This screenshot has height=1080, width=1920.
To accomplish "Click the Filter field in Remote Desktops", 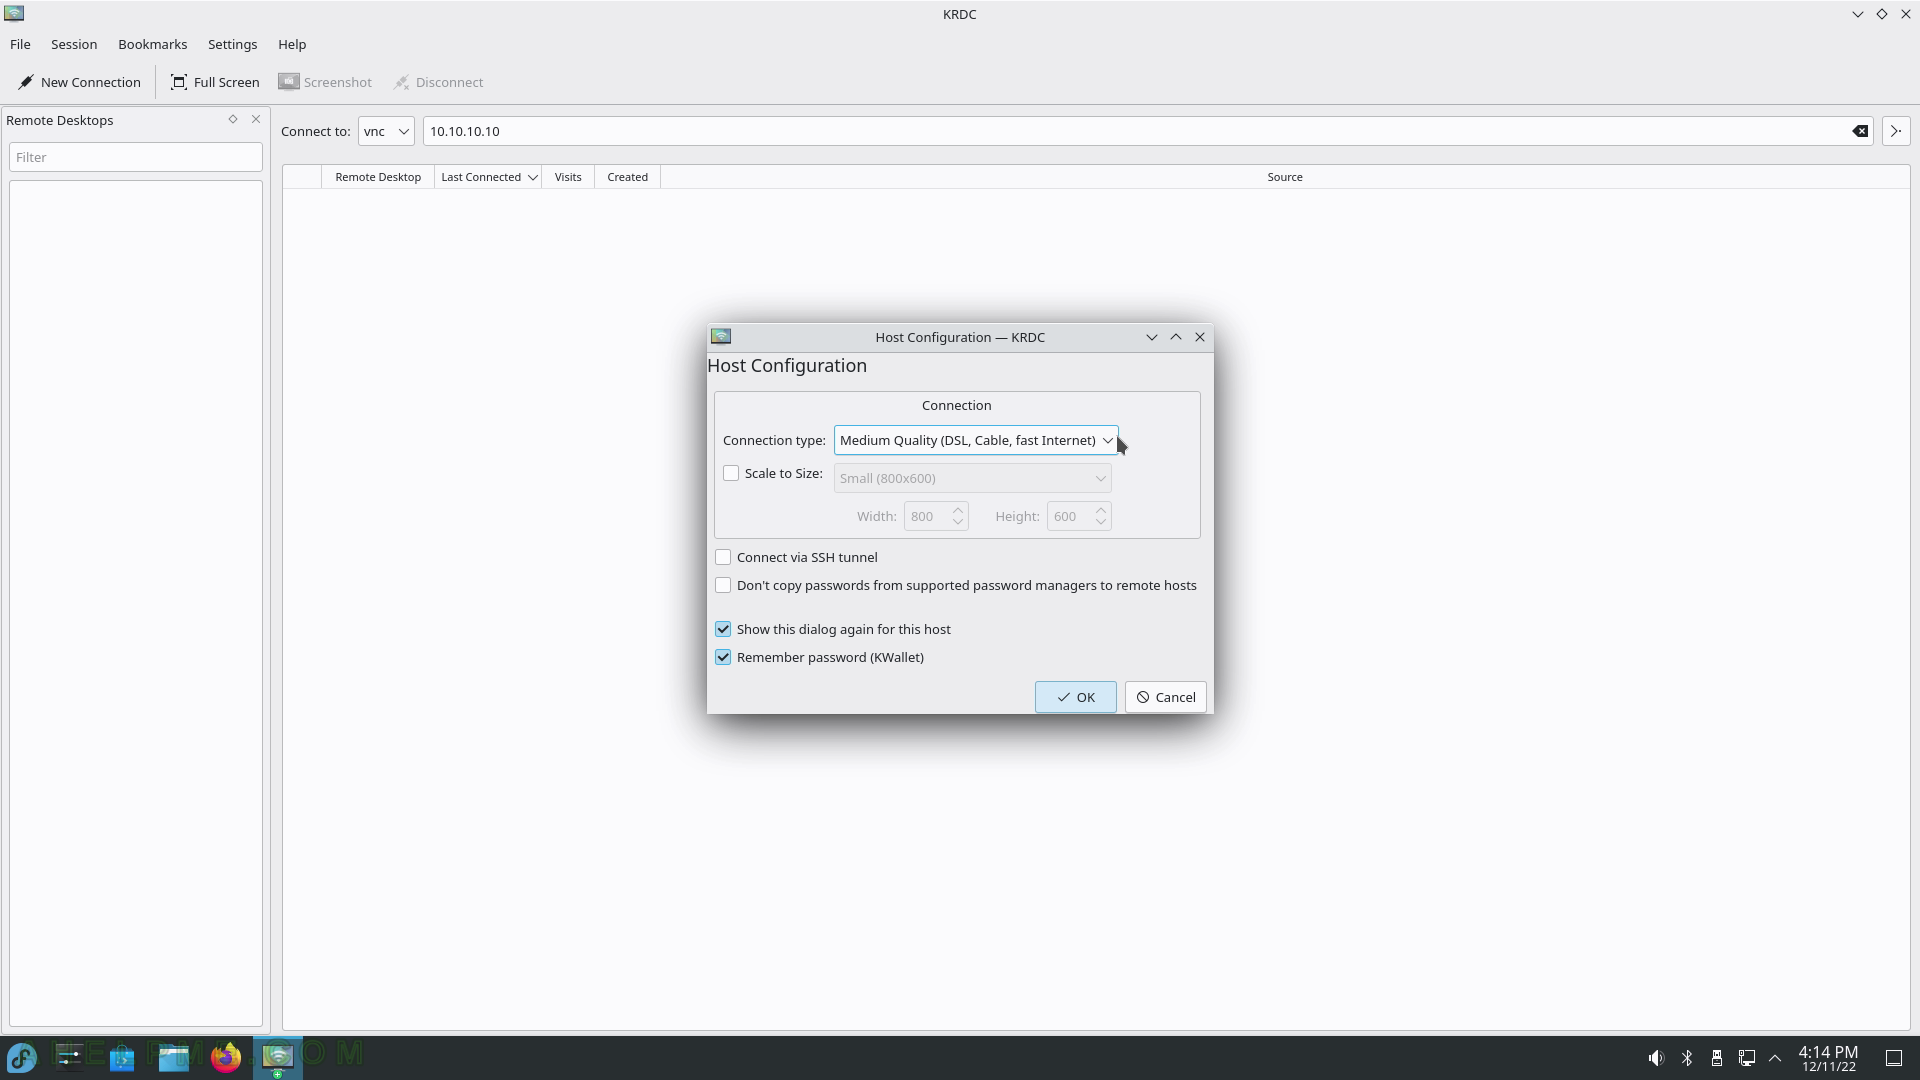I will (136, 157).
